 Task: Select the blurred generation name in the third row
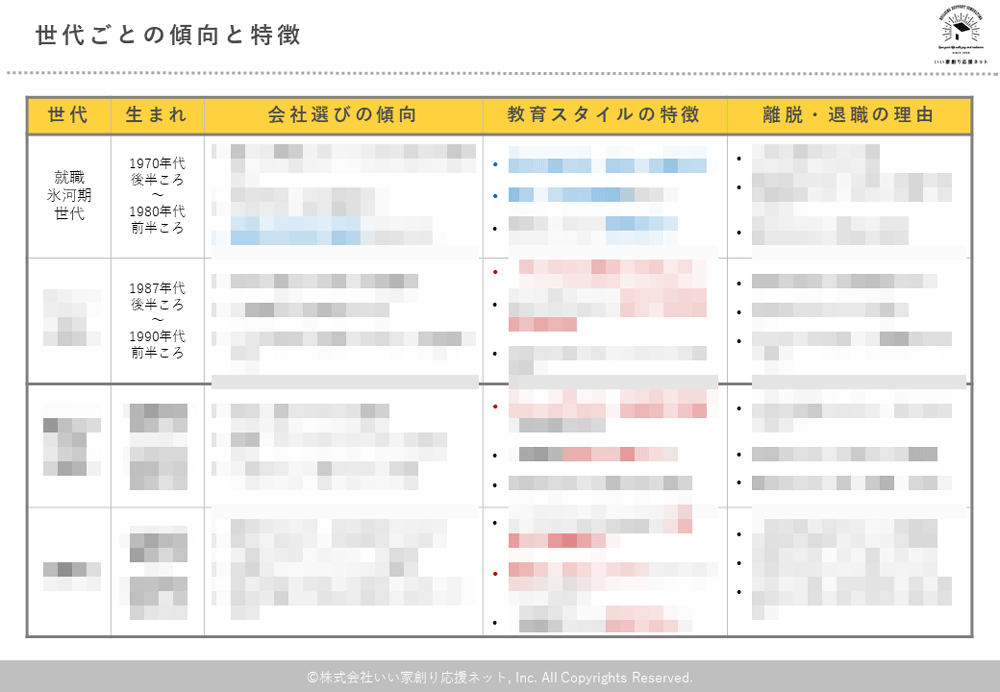[68, 445]
